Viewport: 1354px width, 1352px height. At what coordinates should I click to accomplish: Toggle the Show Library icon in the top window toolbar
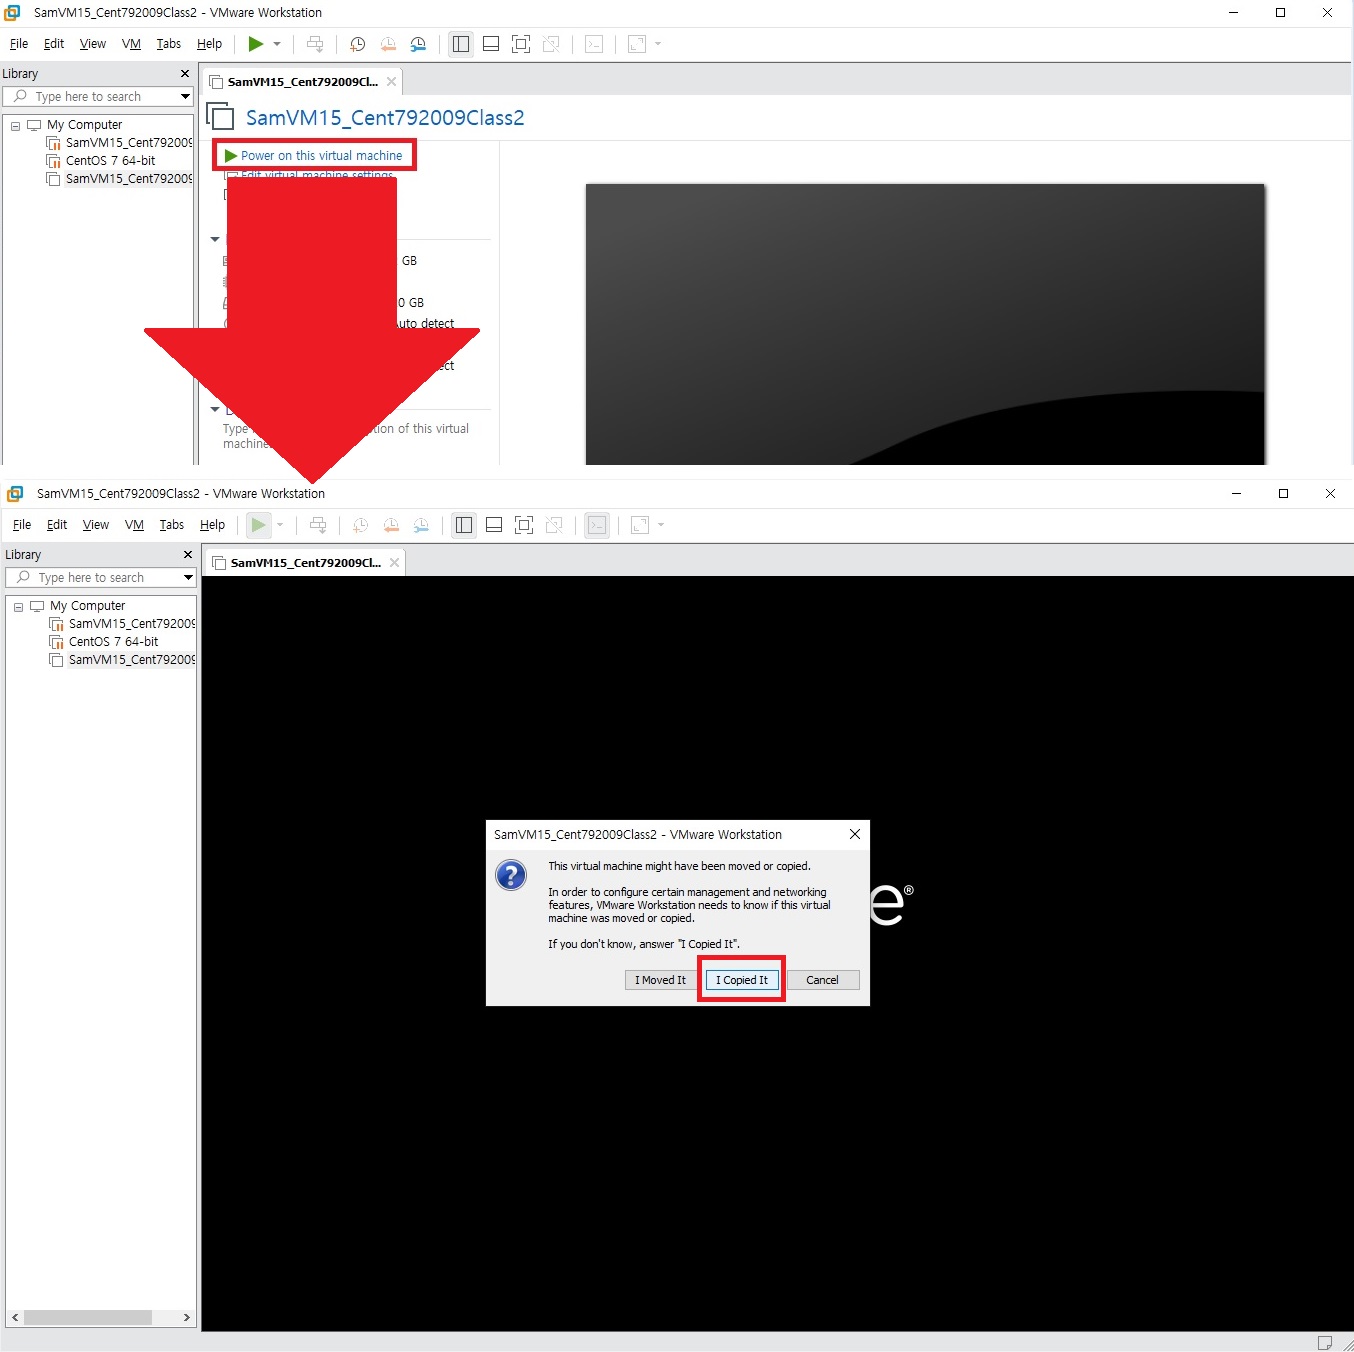point(461,44)
